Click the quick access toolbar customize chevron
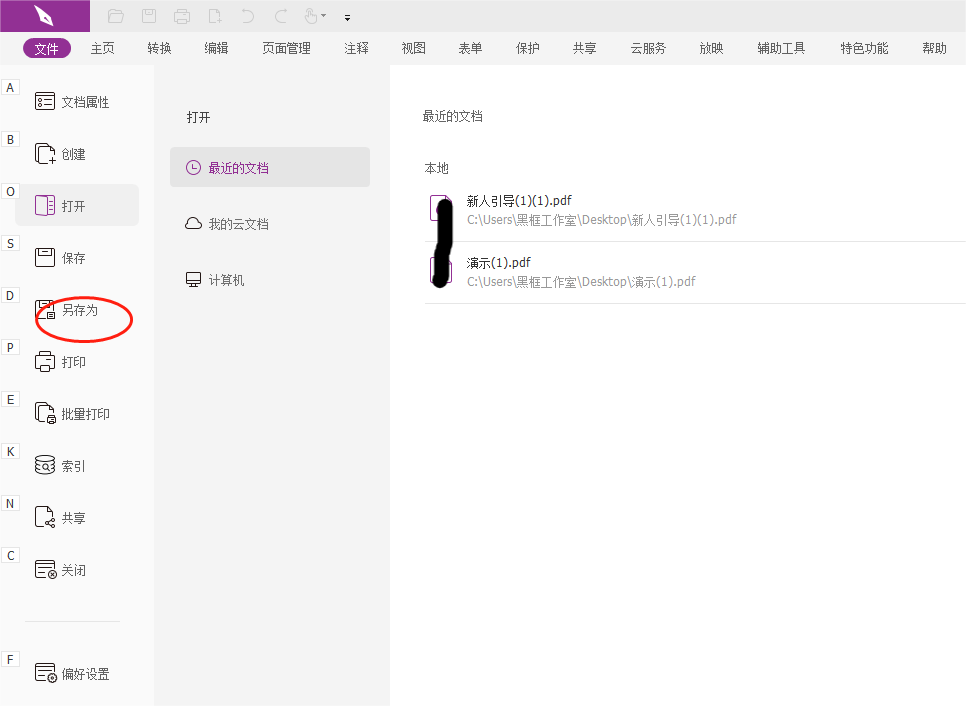 [x=347, y=17]
